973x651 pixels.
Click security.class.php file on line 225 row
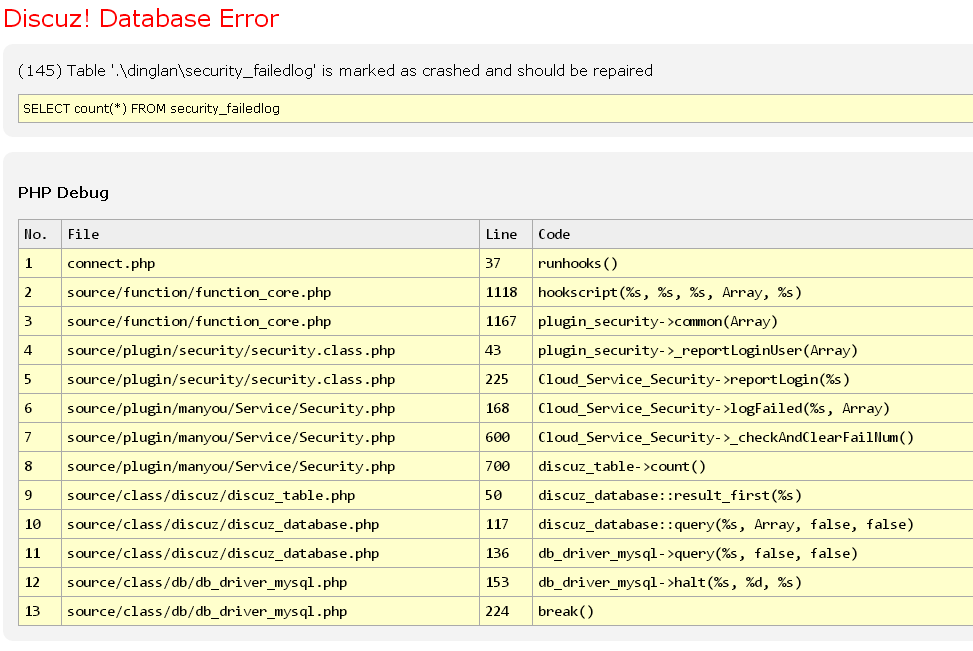tap(231, 379)
